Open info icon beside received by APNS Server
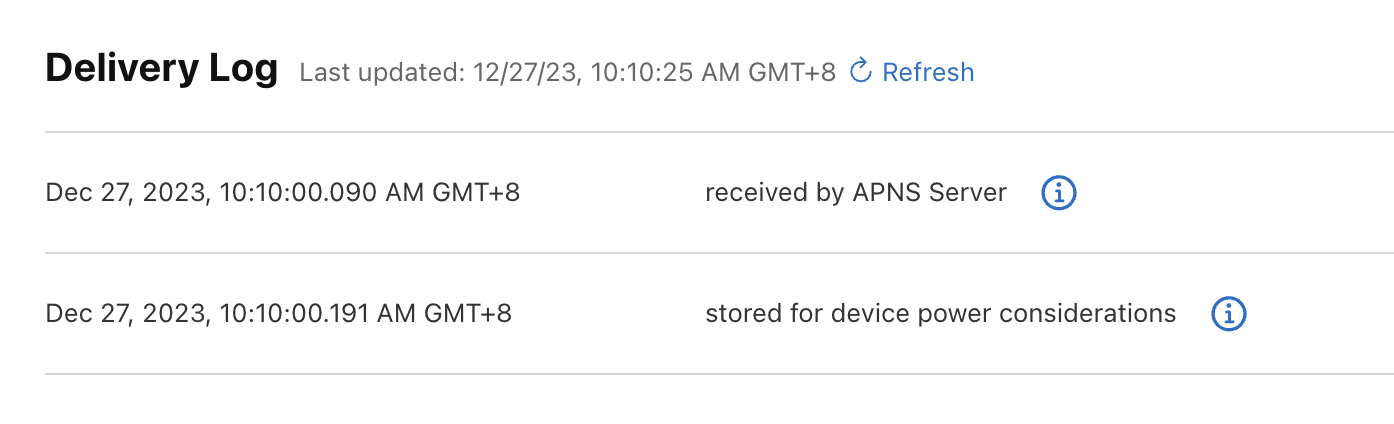Viewport: 1394px width, 424px height. (x=1058, y=192)
